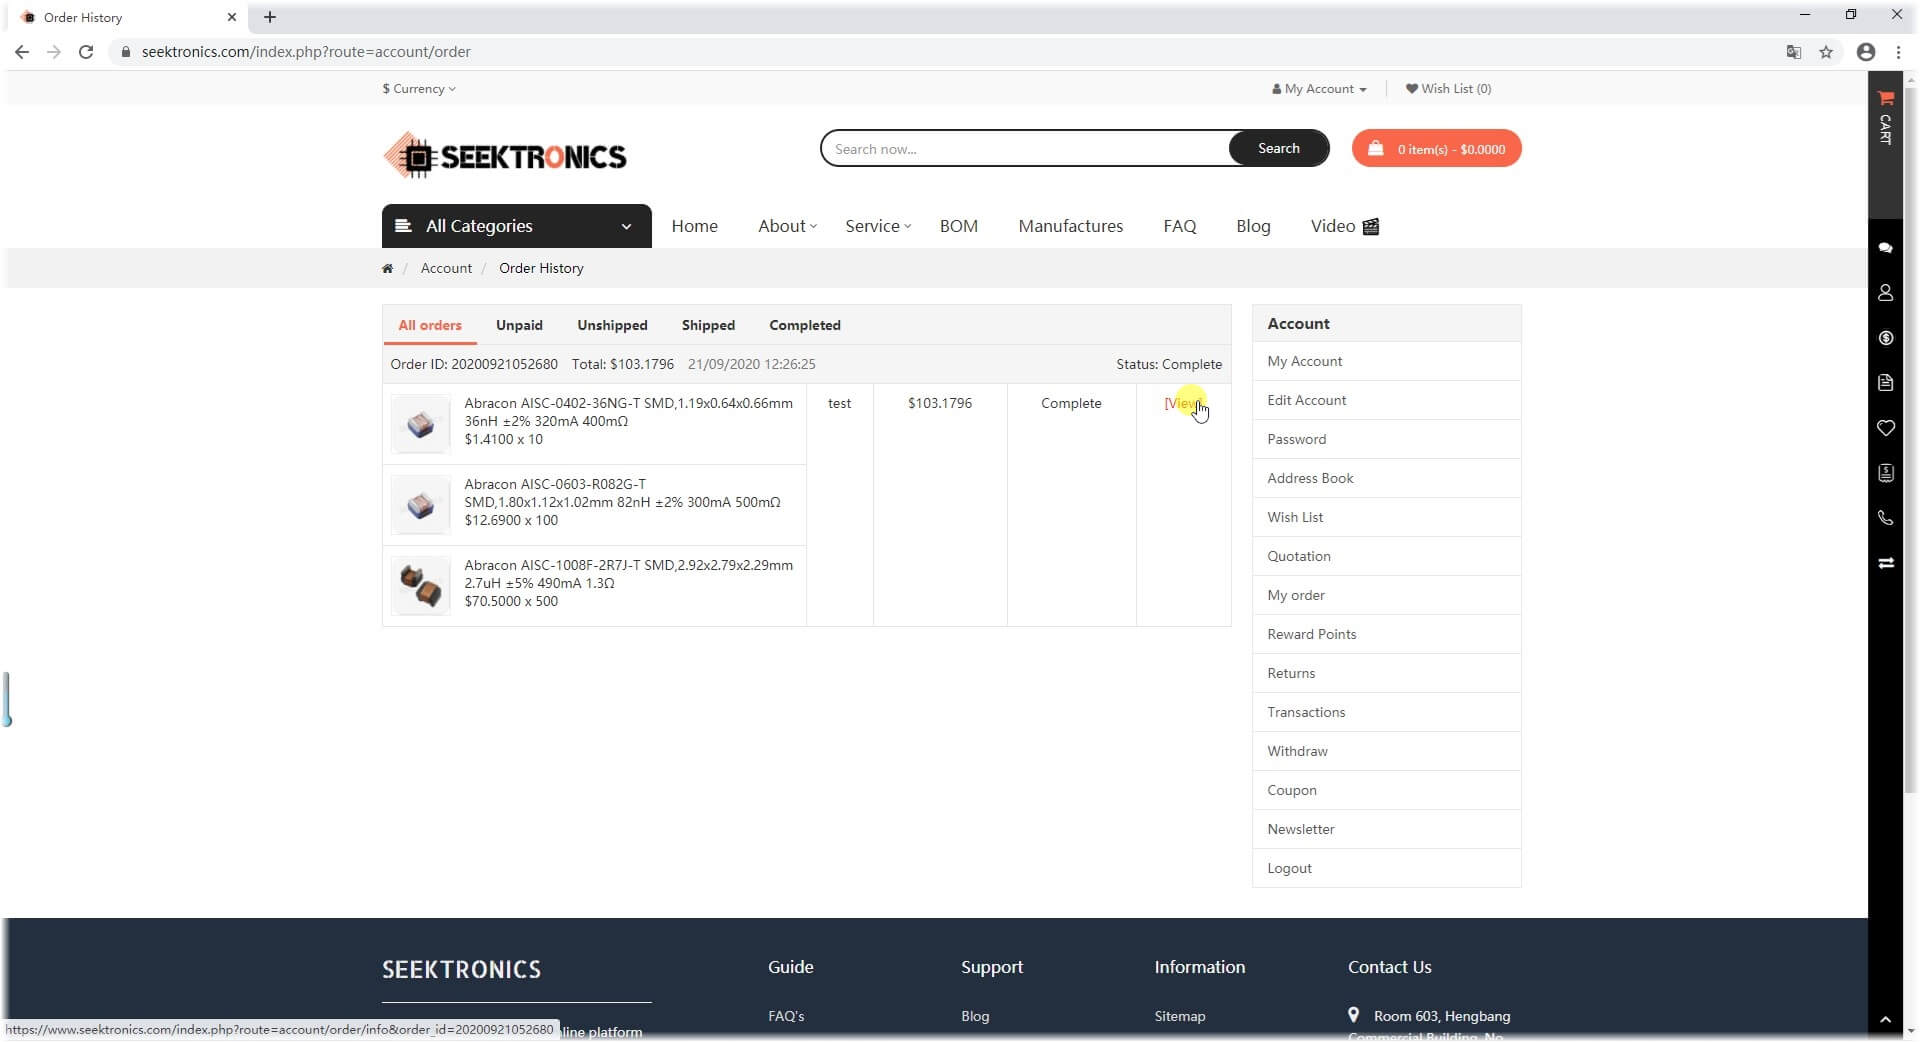Open the browser profile icon
This screenshot has height=1042, width=1920.
1866,52
